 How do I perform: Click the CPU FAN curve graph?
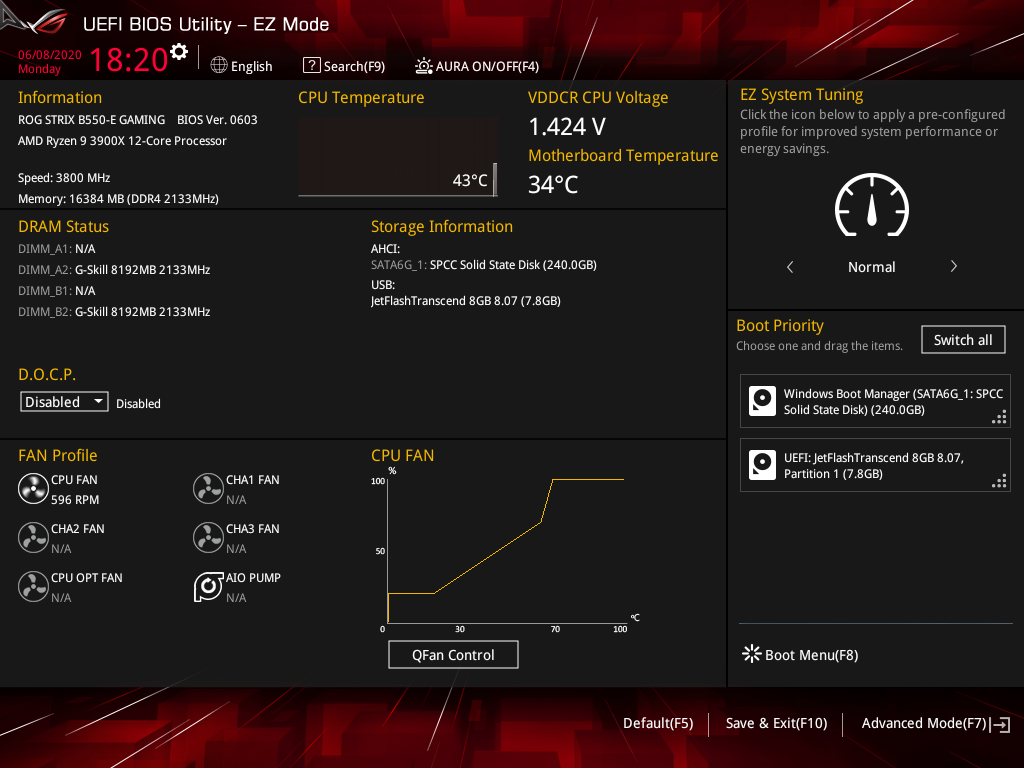point(506,550)
